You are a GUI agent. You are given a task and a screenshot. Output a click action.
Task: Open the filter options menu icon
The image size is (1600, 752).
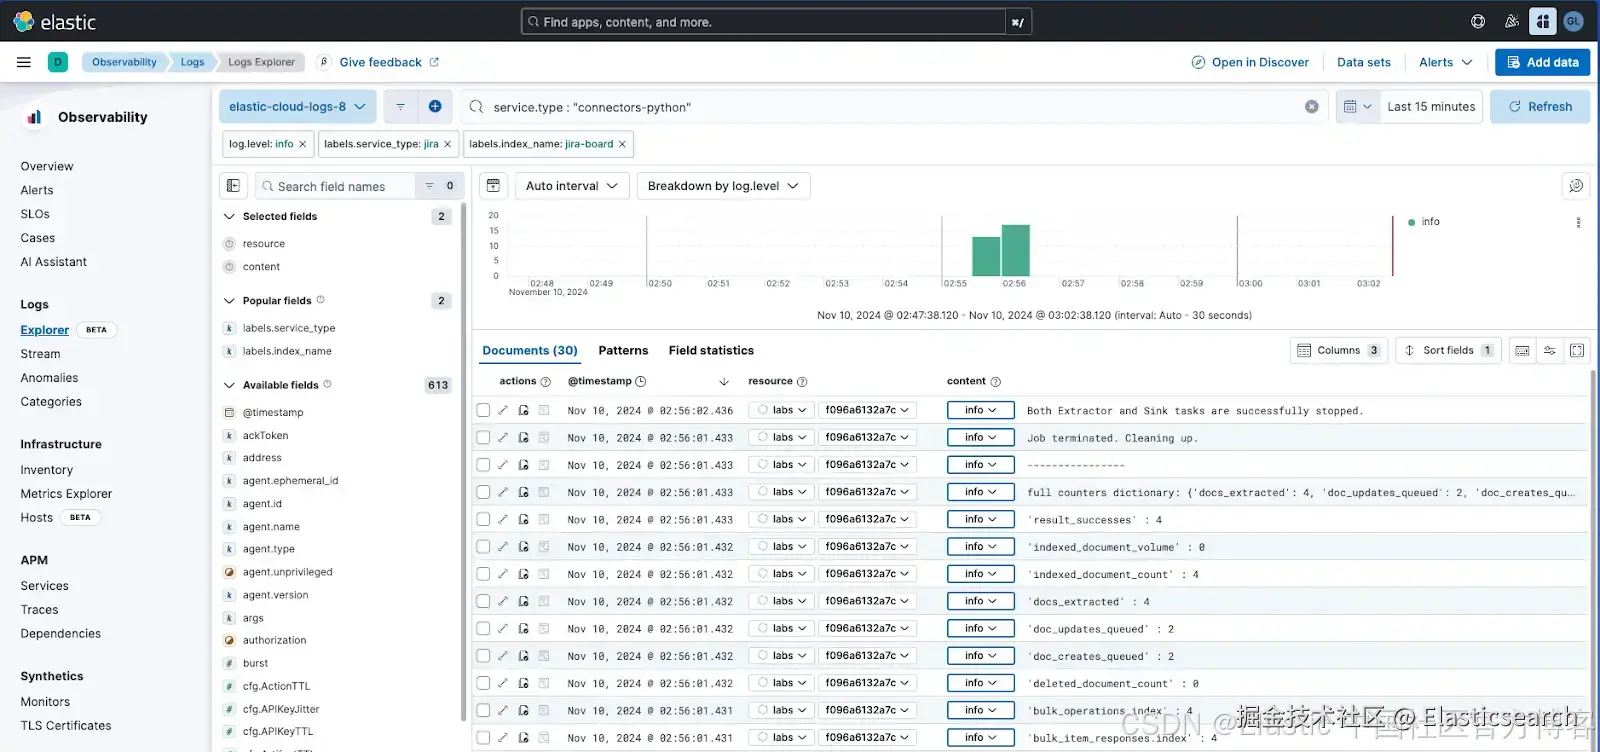(x=400, y=107)
